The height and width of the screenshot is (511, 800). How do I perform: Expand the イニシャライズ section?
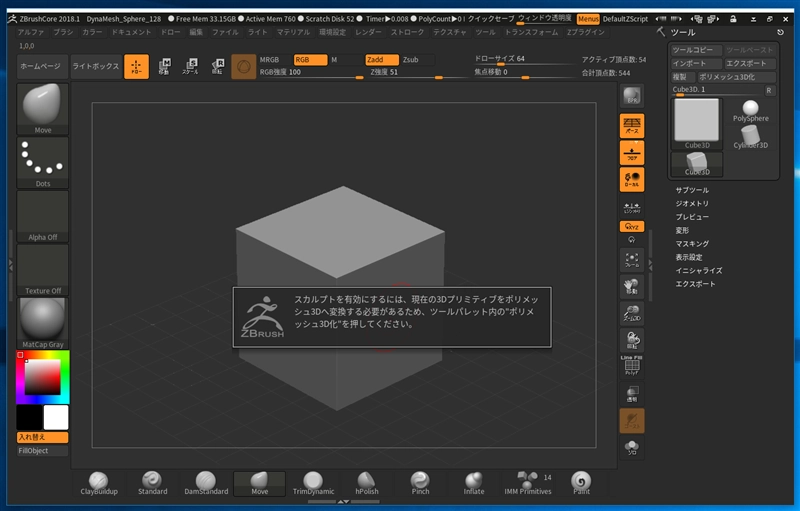tap(698, 270)
